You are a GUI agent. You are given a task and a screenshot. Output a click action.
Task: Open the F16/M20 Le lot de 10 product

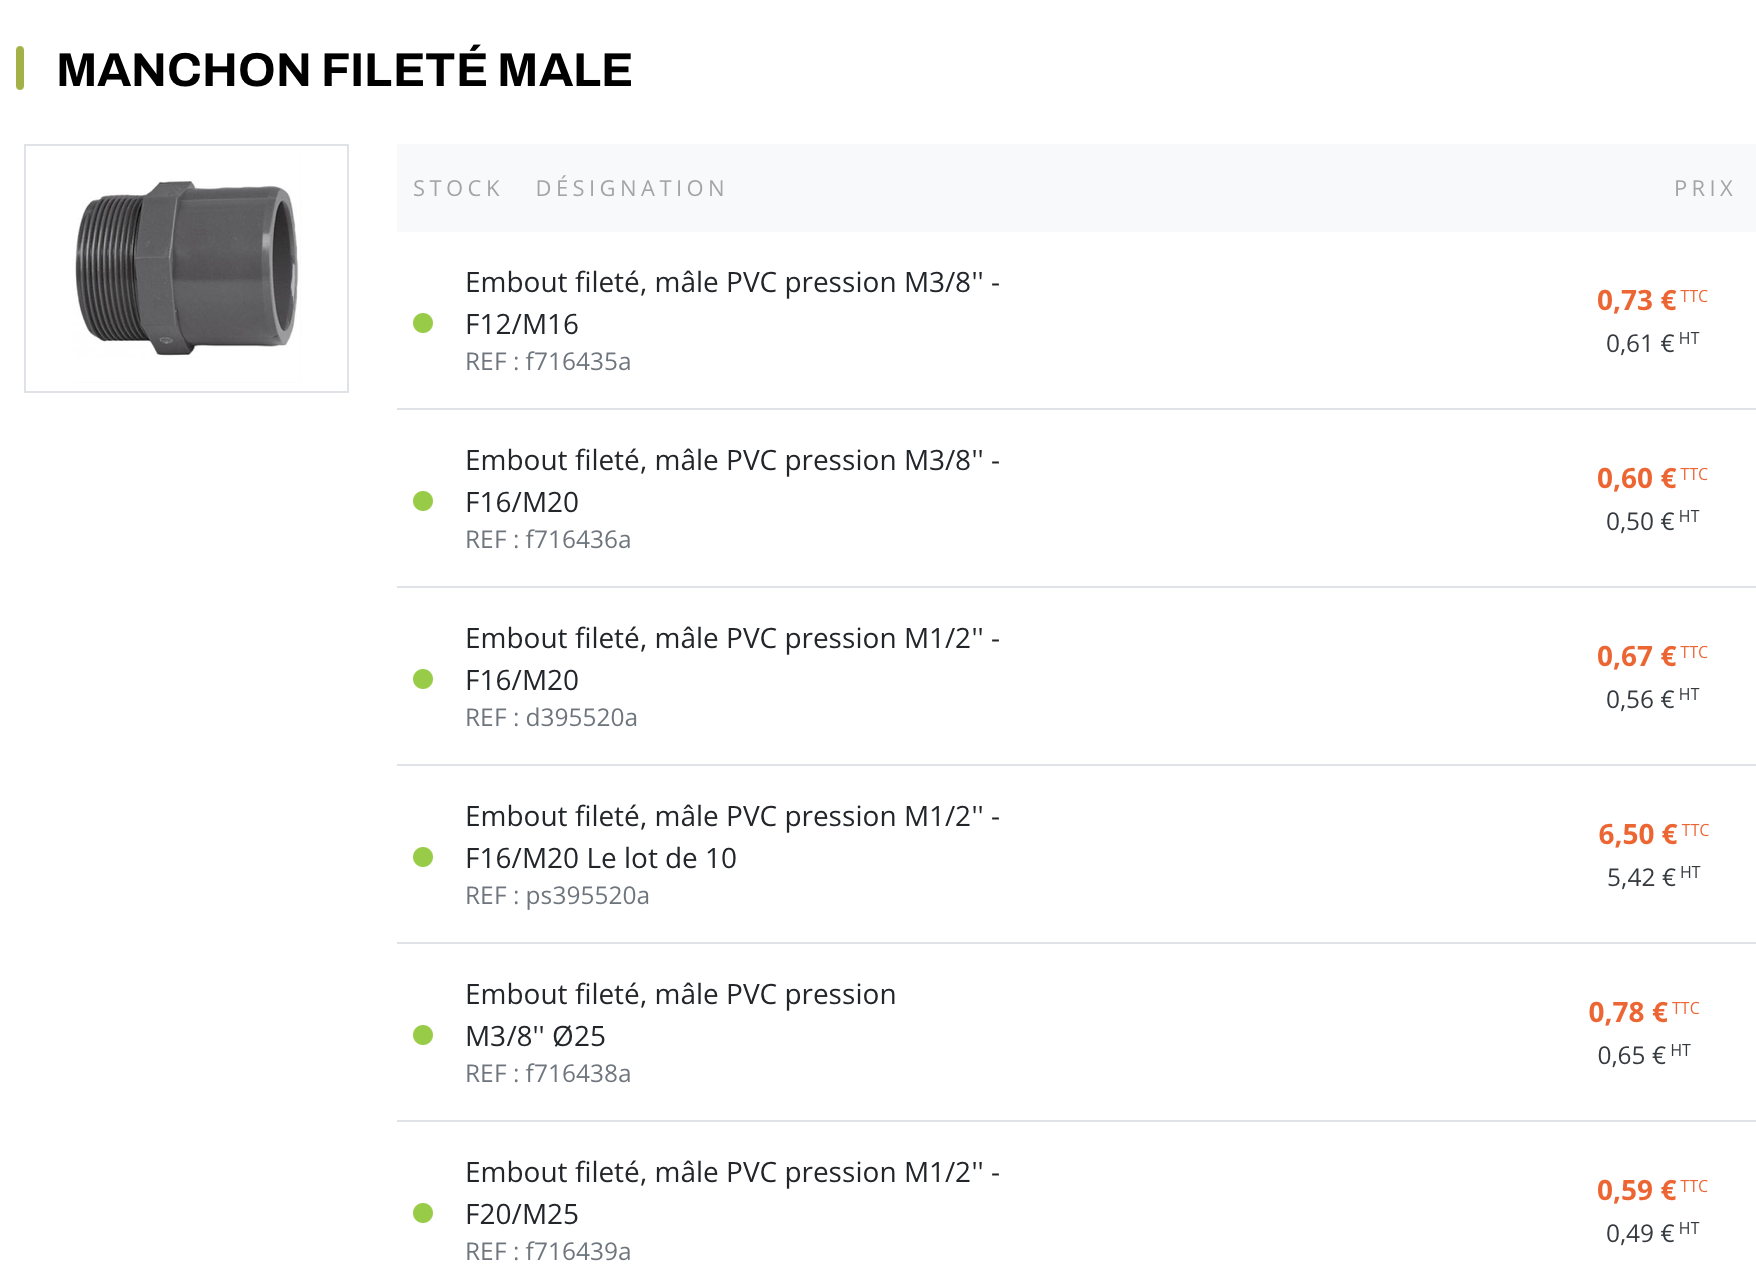(x=732, y=837)
